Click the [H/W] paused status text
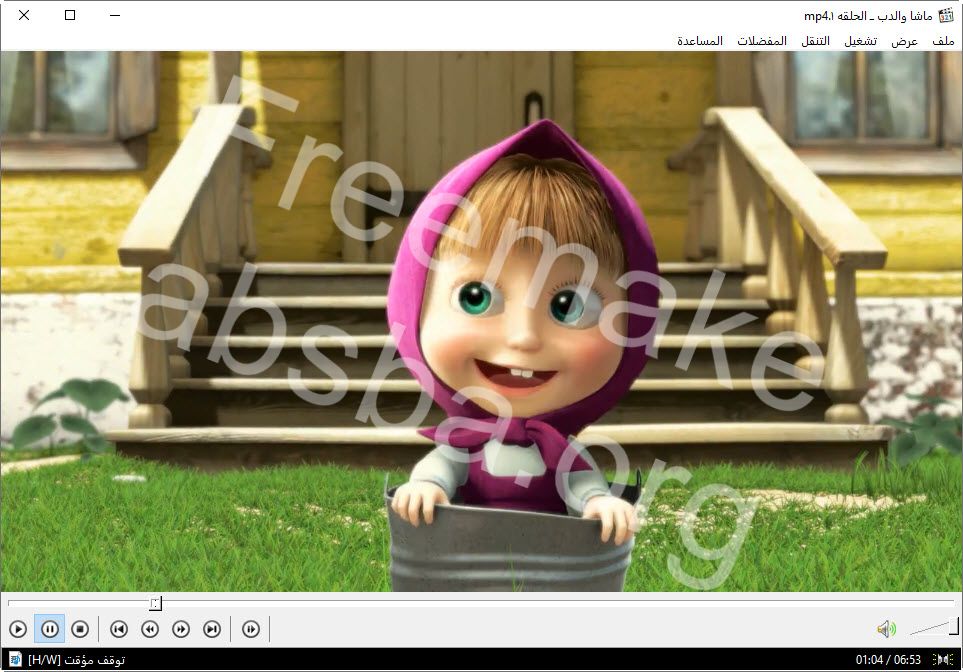 (x=76, y=660)
